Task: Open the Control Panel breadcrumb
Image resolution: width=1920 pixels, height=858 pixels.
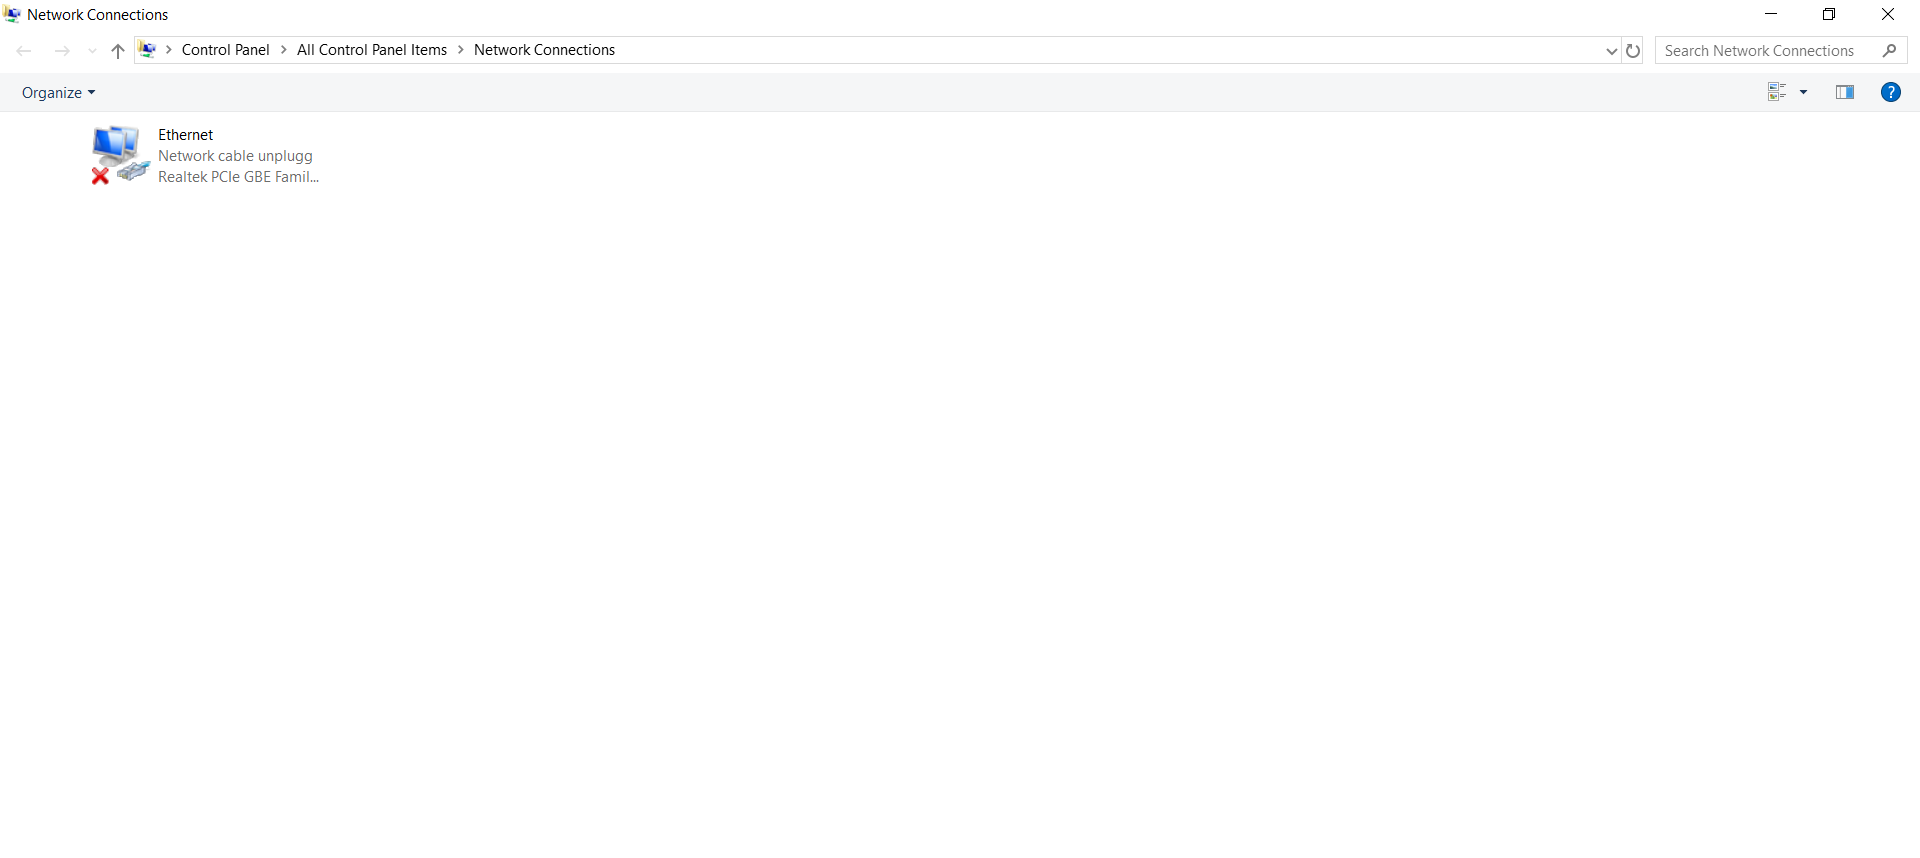Action: tap(225, 50)
